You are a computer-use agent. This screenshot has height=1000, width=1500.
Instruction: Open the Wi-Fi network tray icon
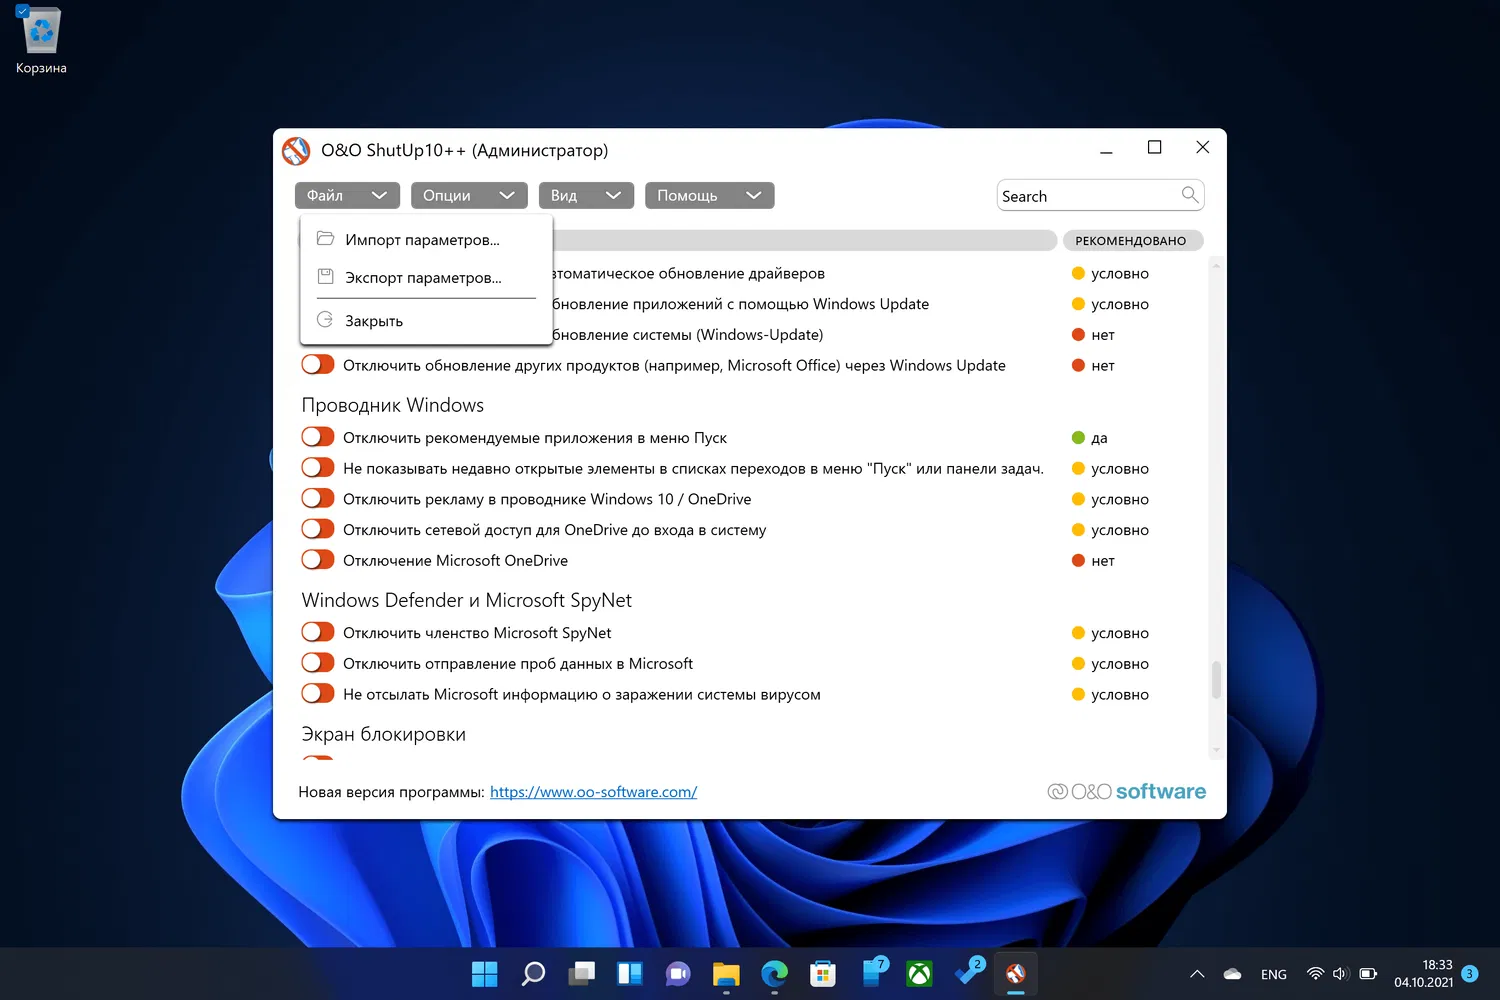pos(1316,974)
